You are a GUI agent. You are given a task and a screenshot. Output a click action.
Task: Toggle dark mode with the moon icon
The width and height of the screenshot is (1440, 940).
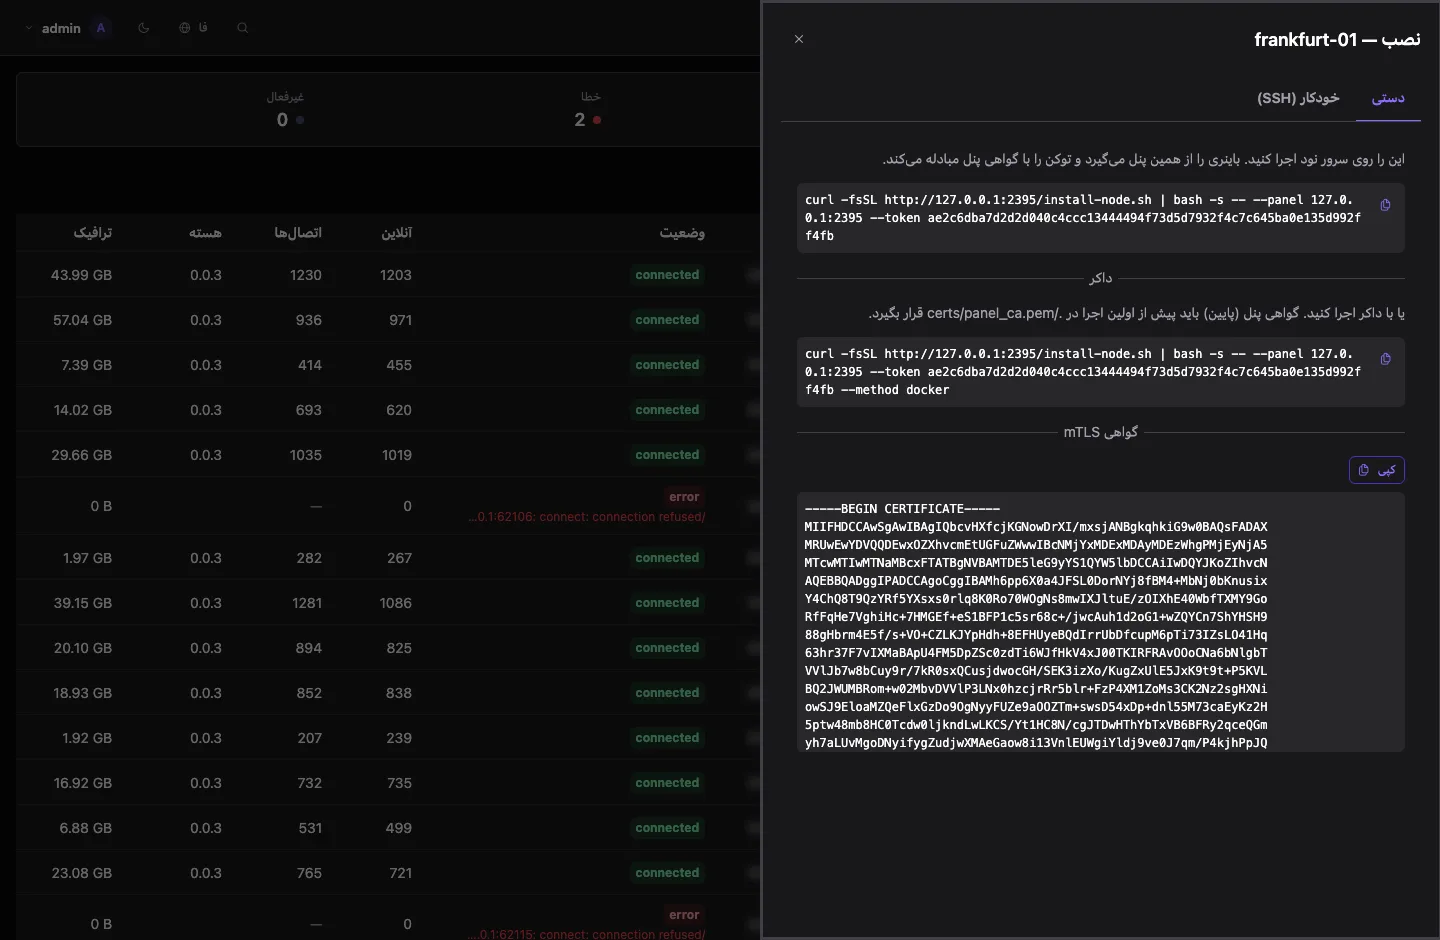click(x=144, y=28)
